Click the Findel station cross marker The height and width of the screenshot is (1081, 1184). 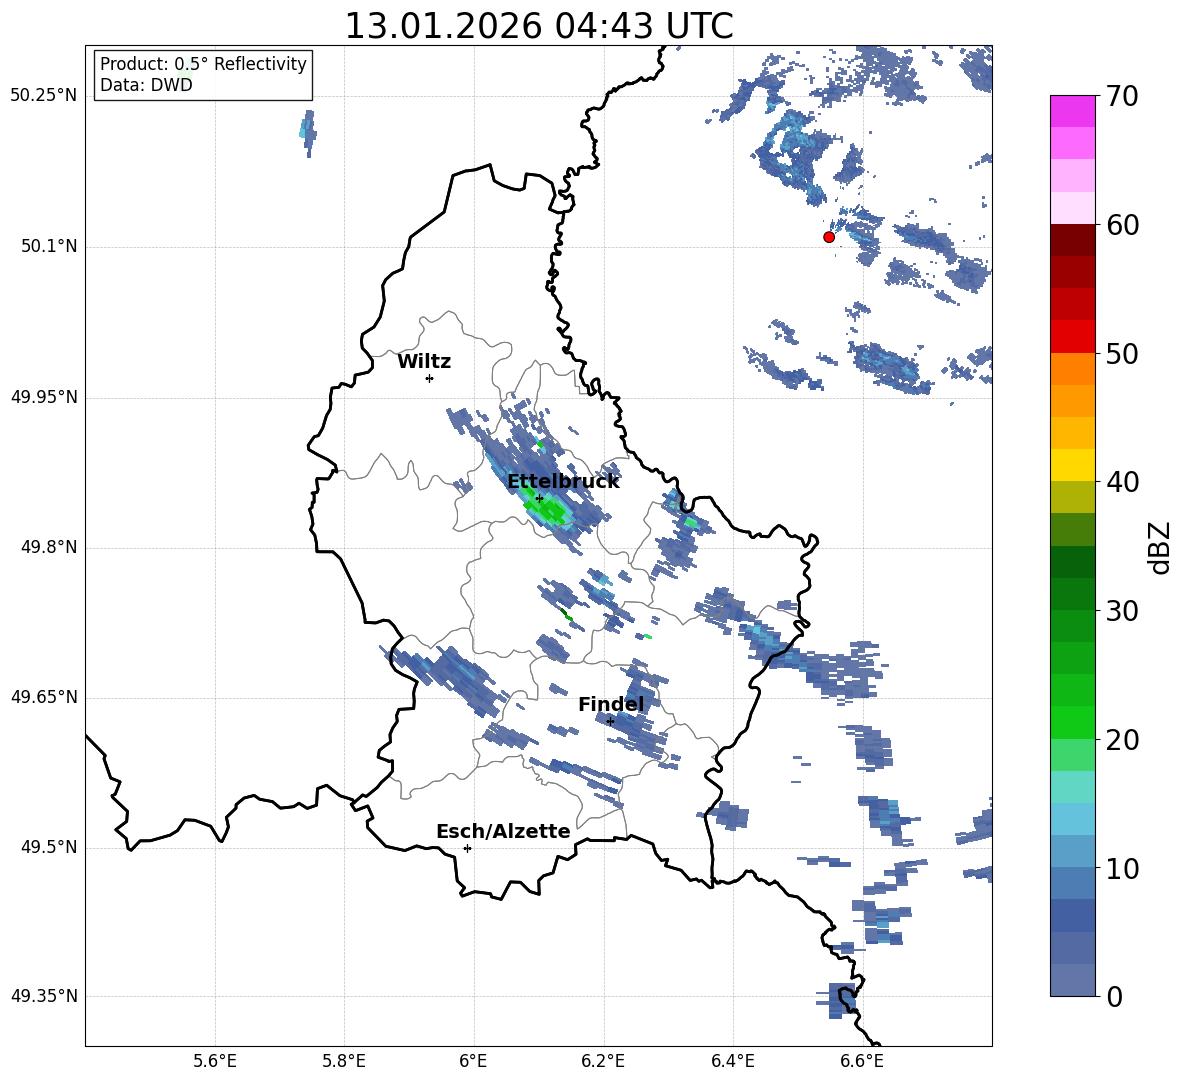coord(610,722)
